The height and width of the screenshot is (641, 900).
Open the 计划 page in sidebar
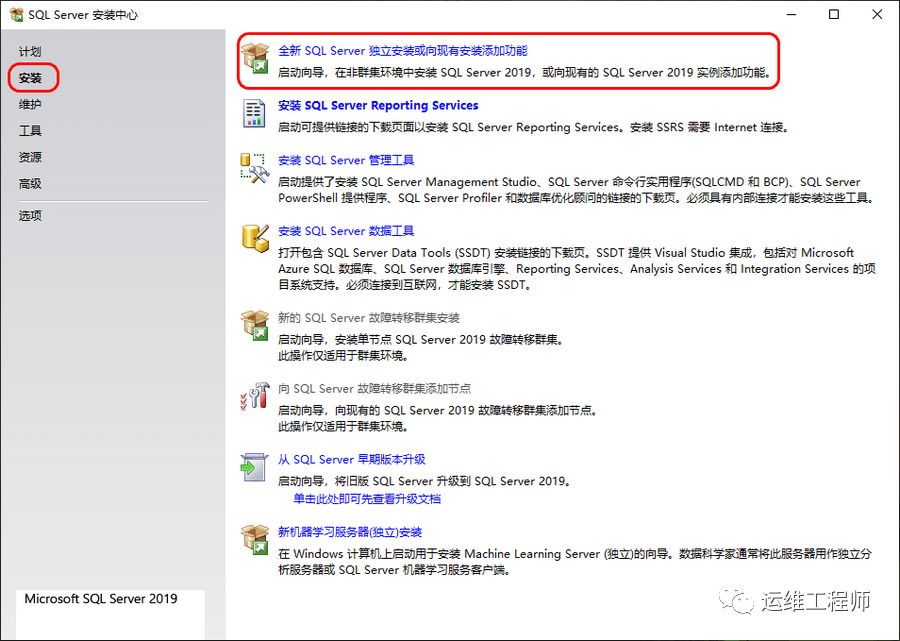click(x=30, y=52)
